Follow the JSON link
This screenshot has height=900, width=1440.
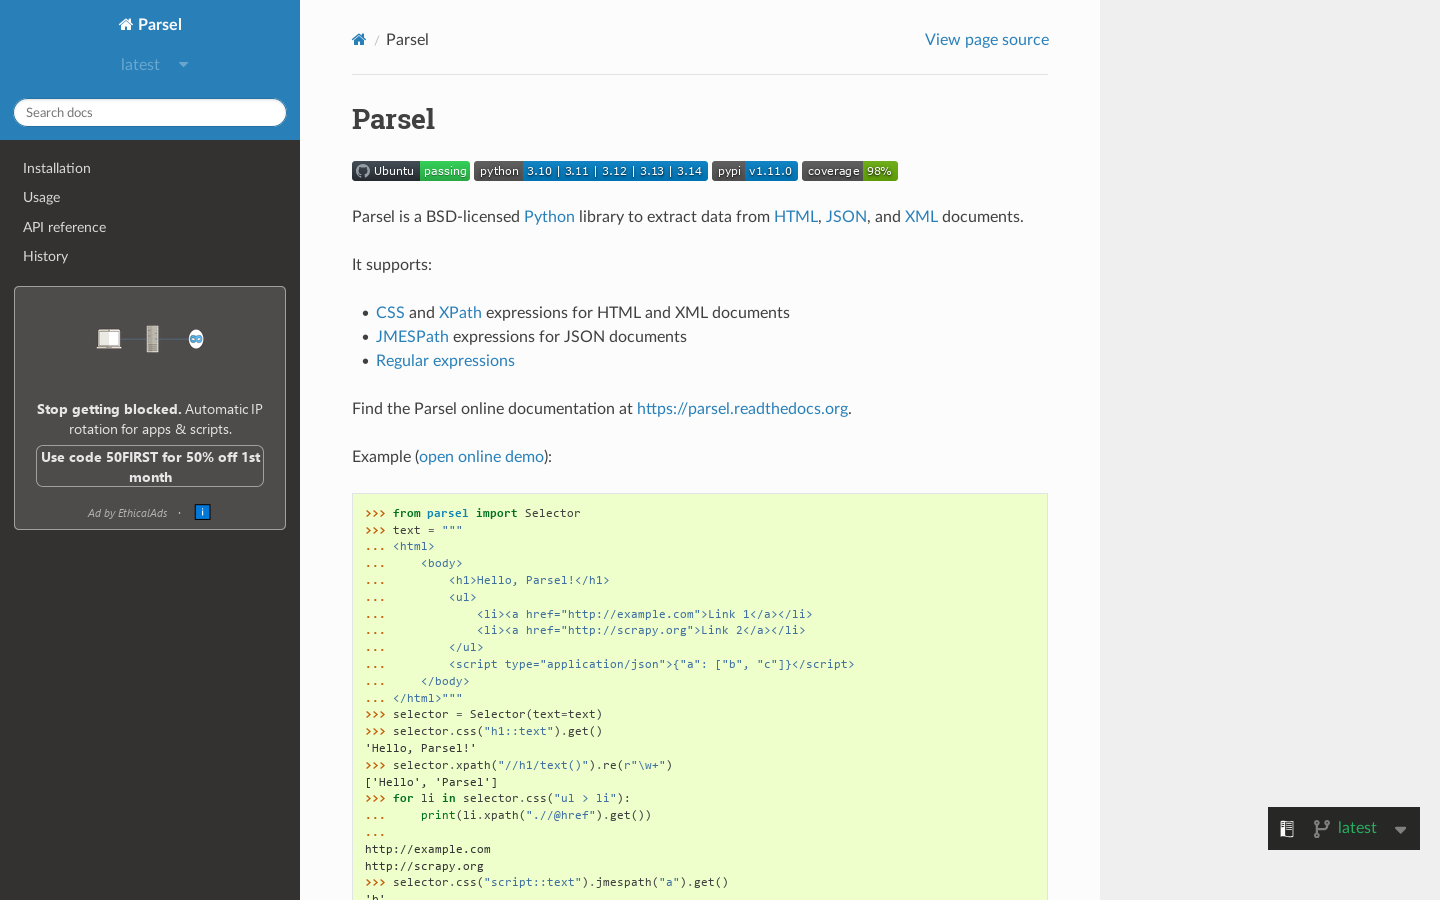(x=846, y=216)
